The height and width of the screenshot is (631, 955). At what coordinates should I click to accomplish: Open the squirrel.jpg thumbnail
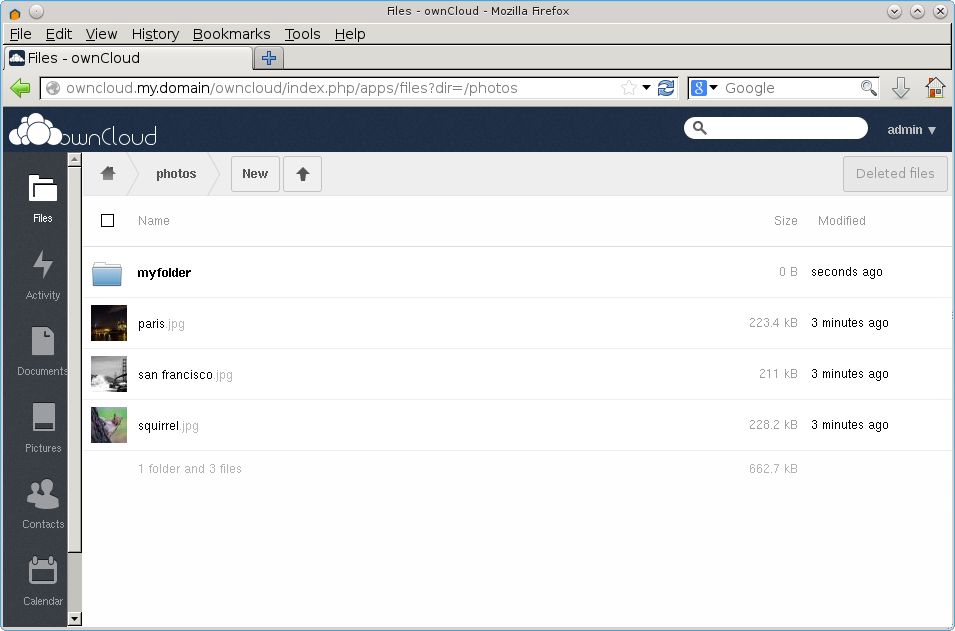coord(109,425)
